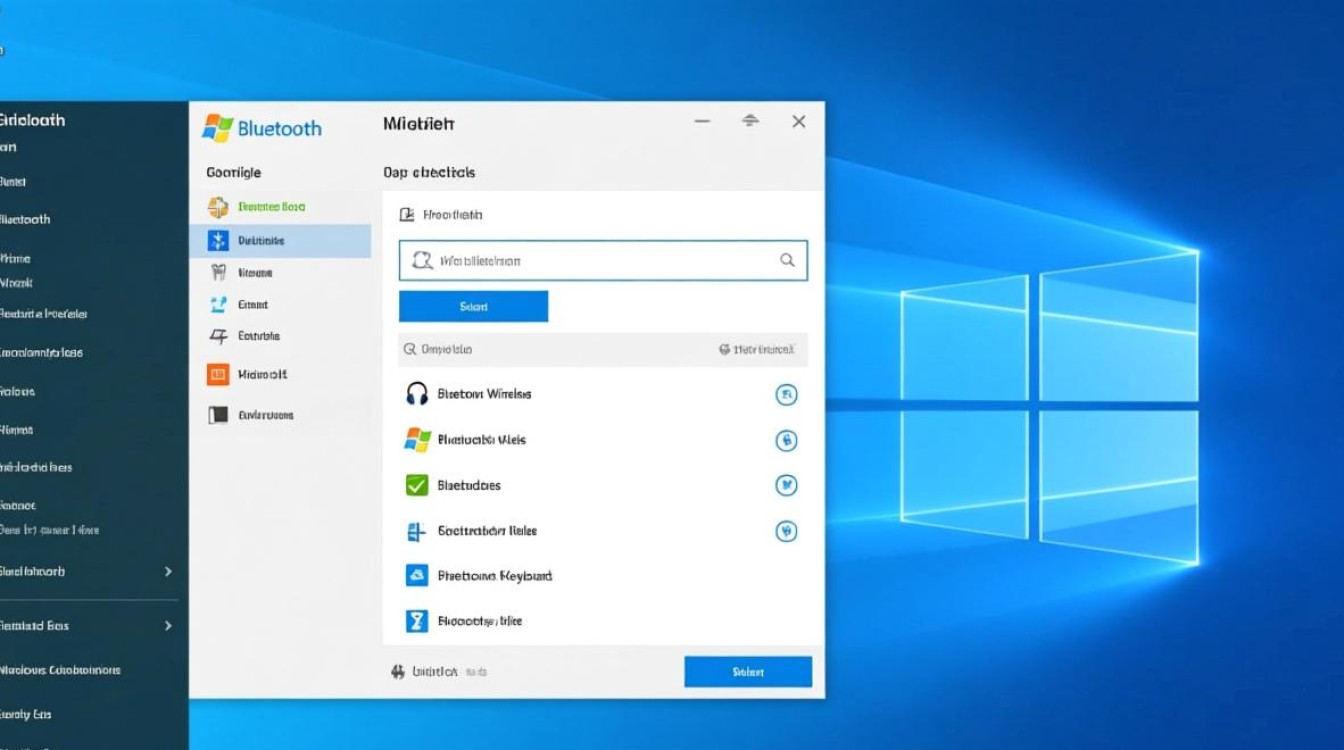This screenshot has height=750, width=1344.
Task: Click the headphones icon in device list
Action: click(416, 394)
